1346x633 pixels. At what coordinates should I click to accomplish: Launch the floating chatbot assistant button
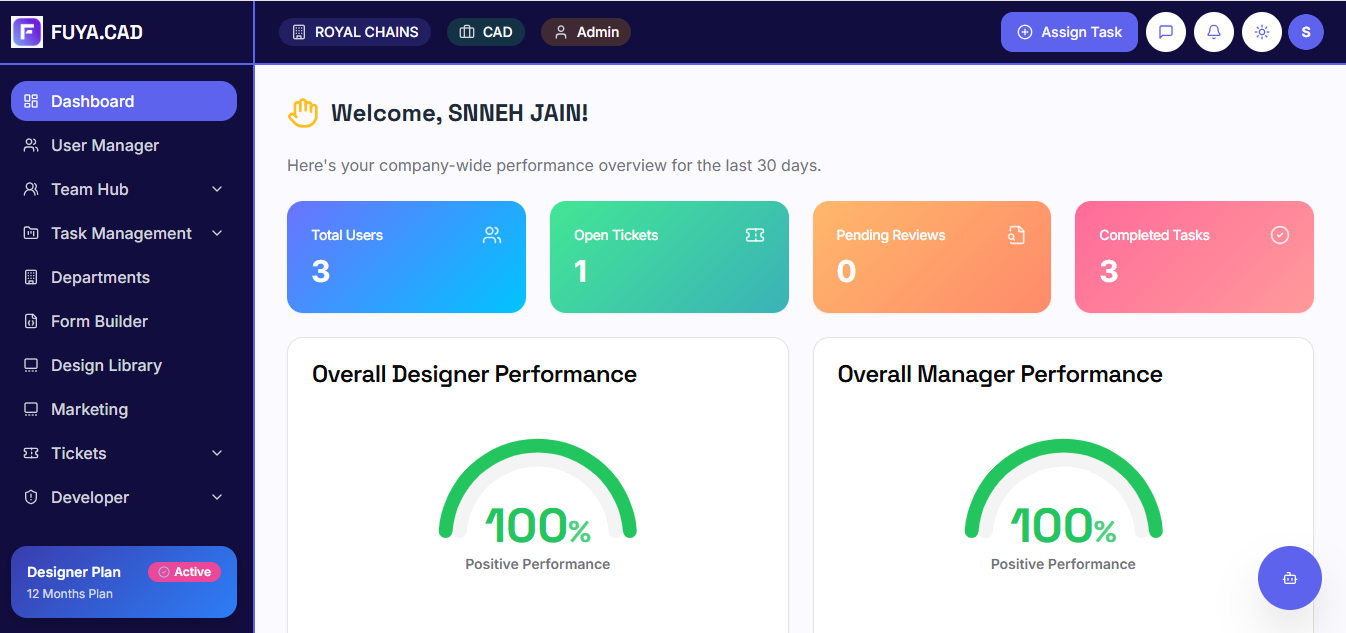[1289, 578]
